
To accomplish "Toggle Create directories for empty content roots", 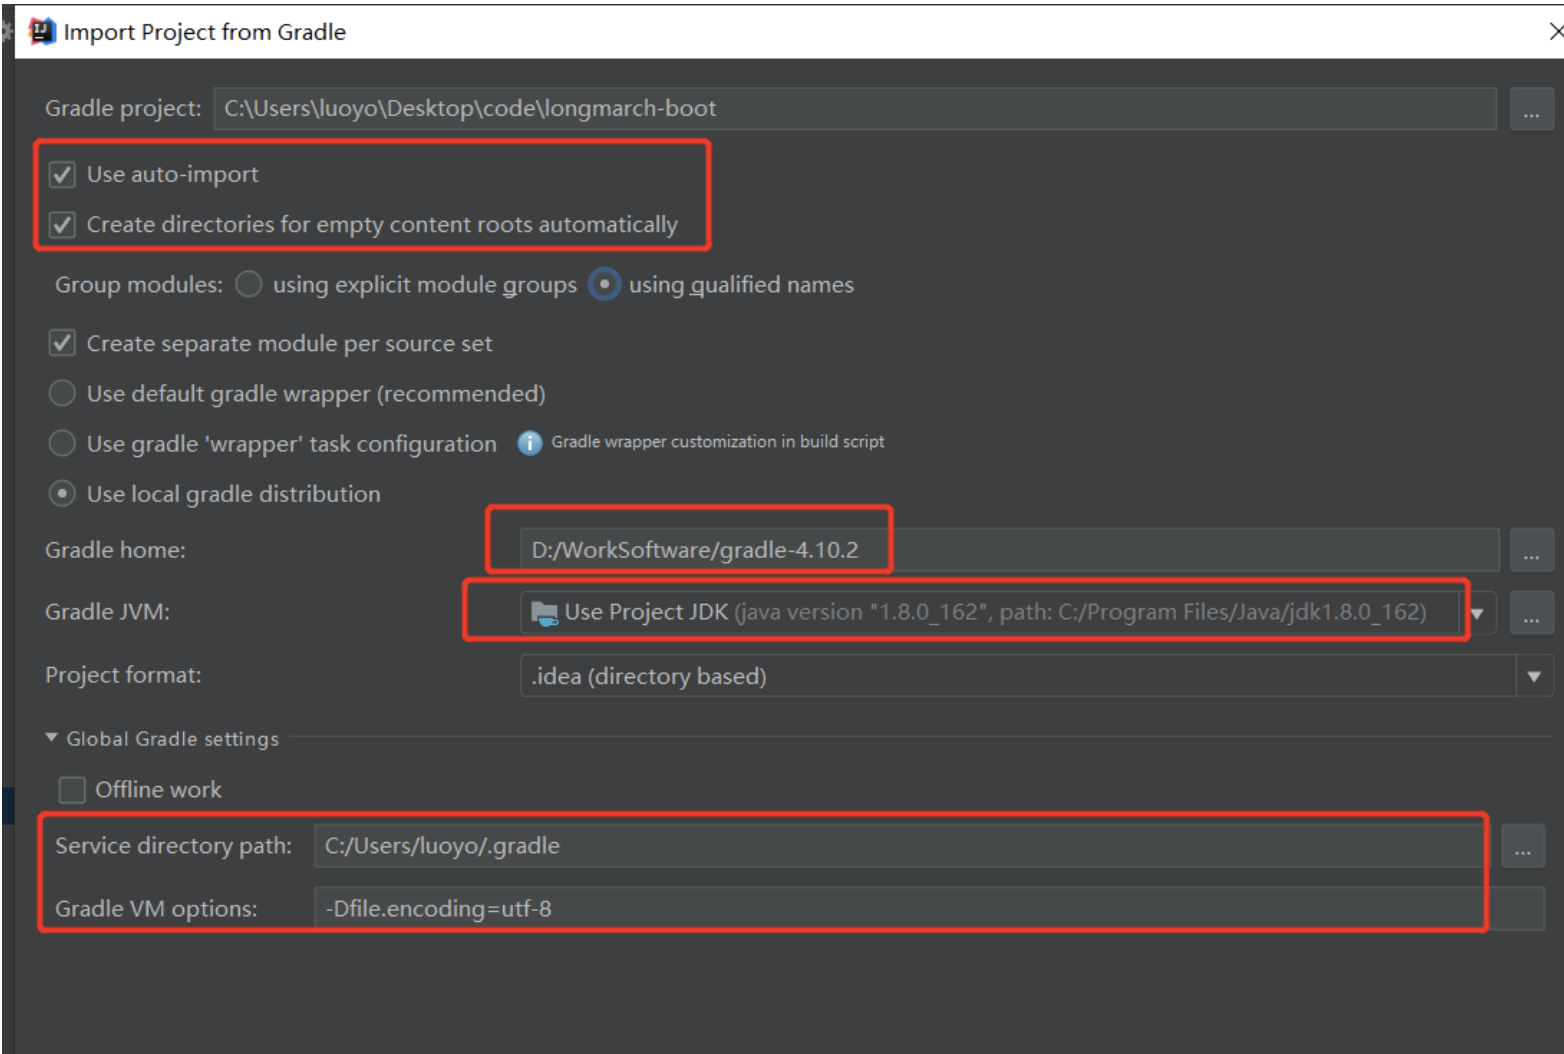I will (62, 224).
